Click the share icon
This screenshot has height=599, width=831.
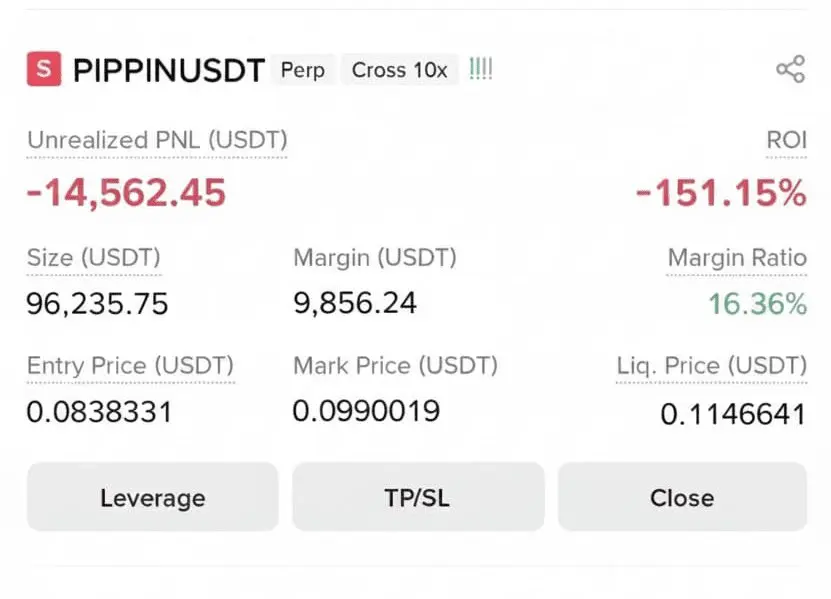[x=790, y=70]
